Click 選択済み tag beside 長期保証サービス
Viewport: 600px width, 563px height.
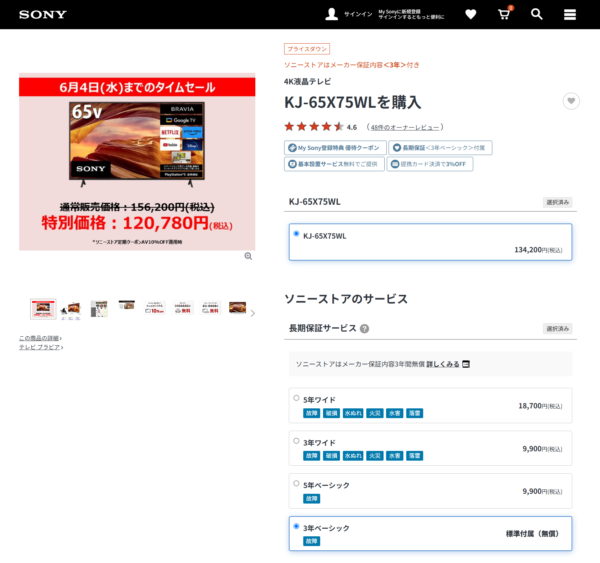pyautogui.click(x=558, y=329)
